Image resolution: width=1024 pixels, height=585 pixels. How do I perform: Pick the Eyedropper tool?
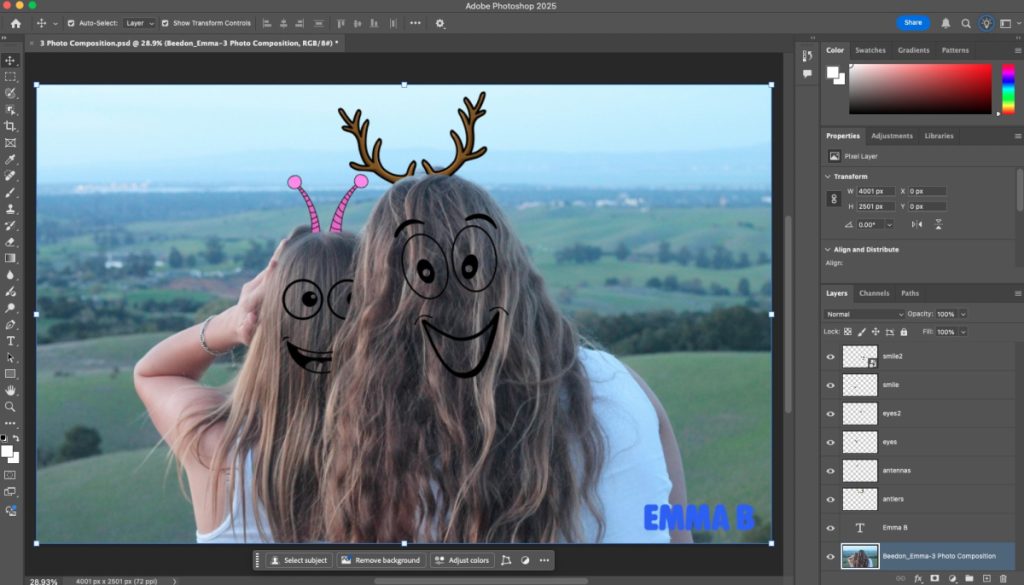(x=10, y=160)
